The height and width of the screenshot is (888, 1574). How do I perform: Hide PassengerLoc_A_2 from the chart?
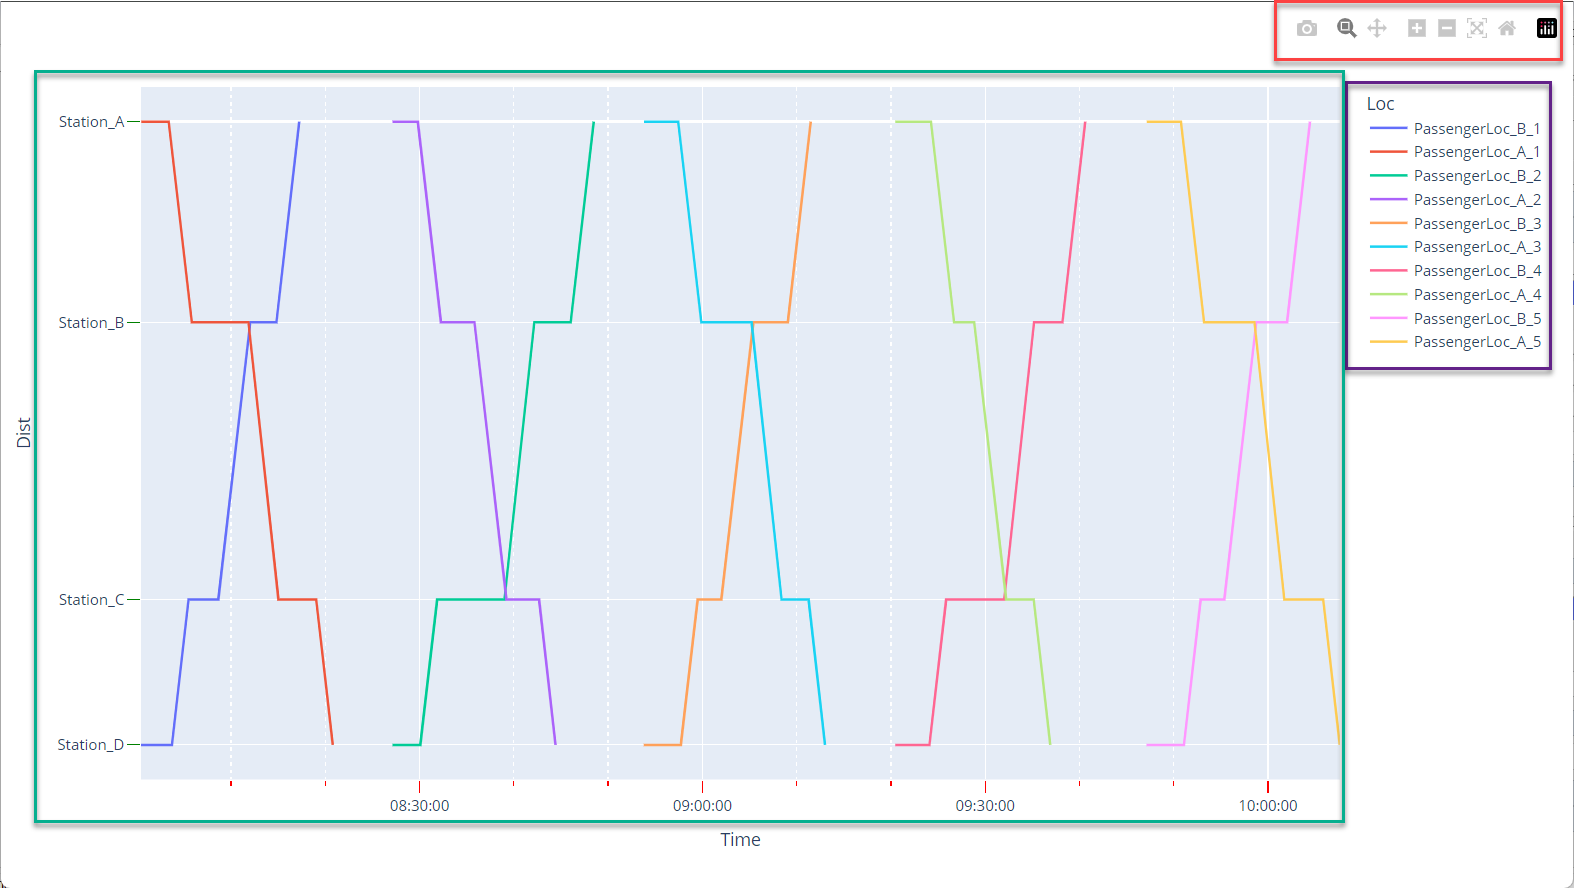[1476, 200]
